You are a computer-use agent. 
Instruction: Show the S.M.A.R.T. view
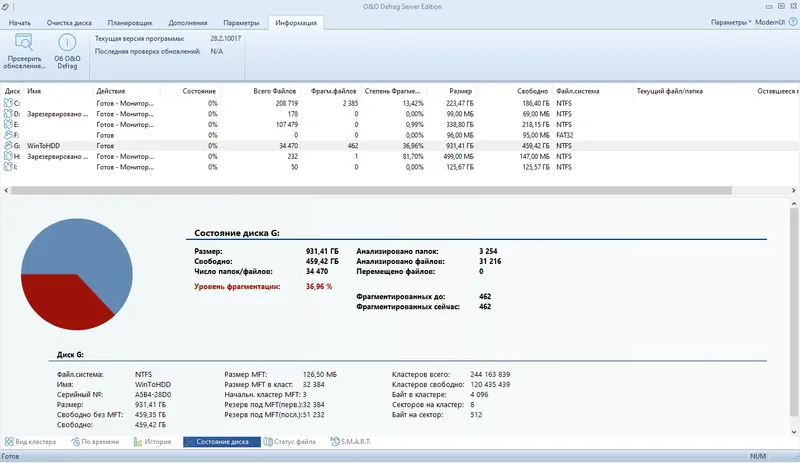[351, 442]
